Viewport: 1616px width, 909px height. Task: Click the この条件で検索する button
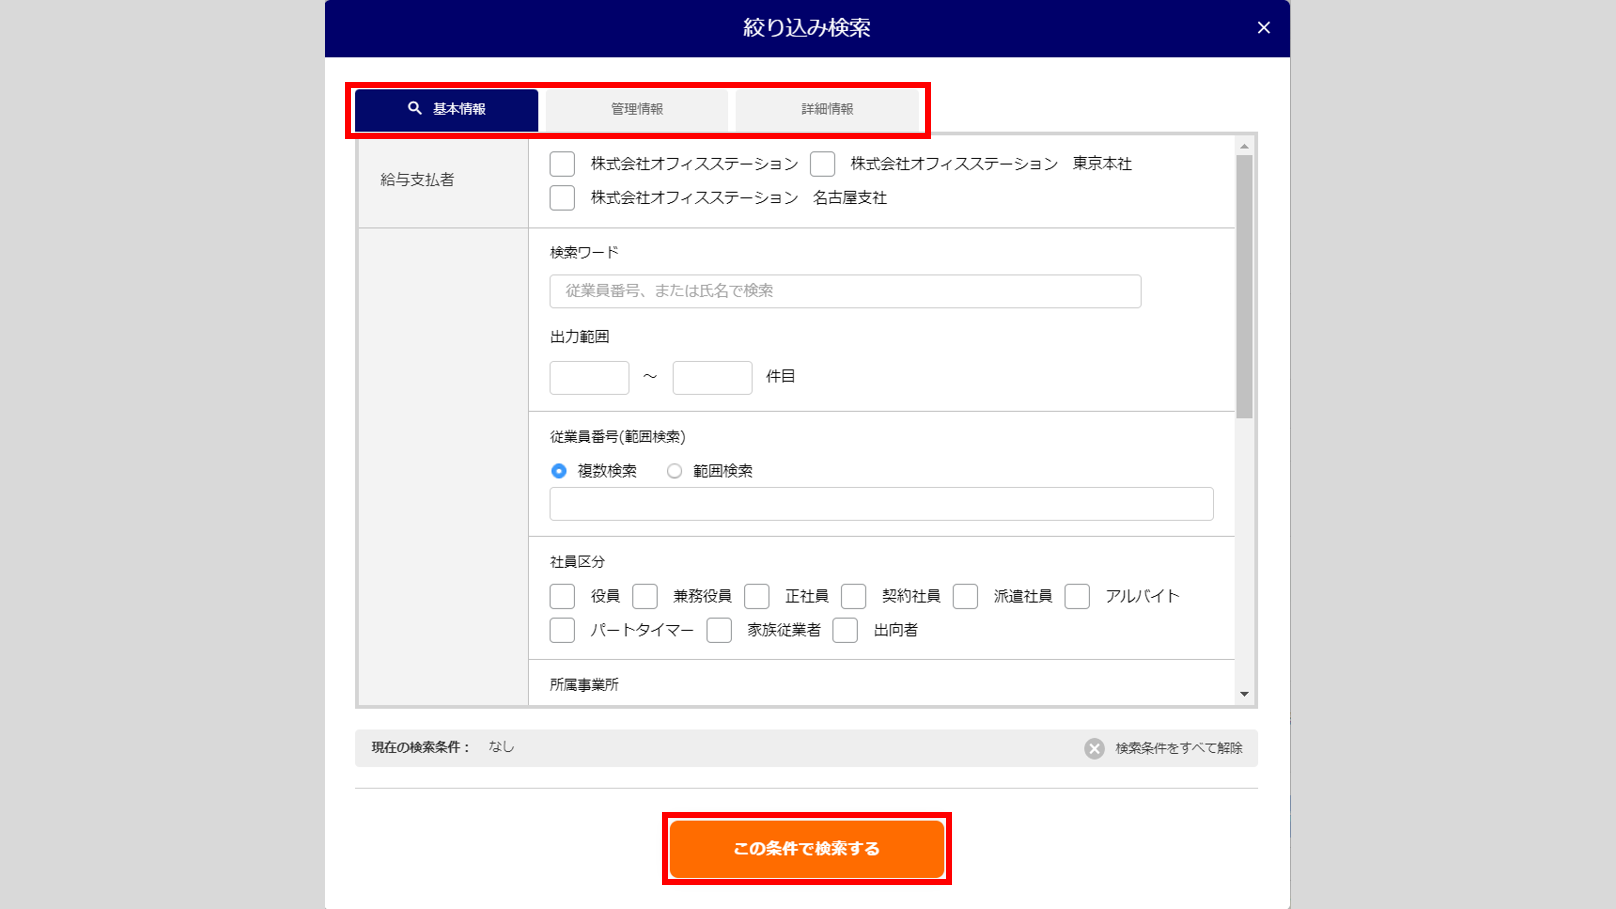point(807,849)
